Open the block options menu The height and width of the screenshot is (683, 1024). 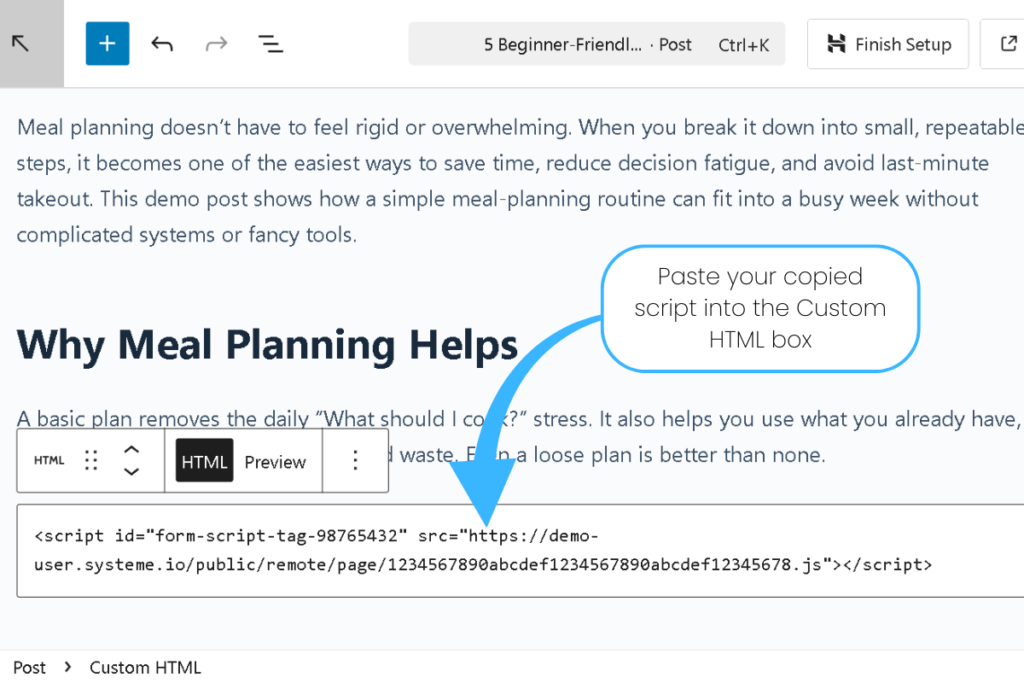[355, 460]
